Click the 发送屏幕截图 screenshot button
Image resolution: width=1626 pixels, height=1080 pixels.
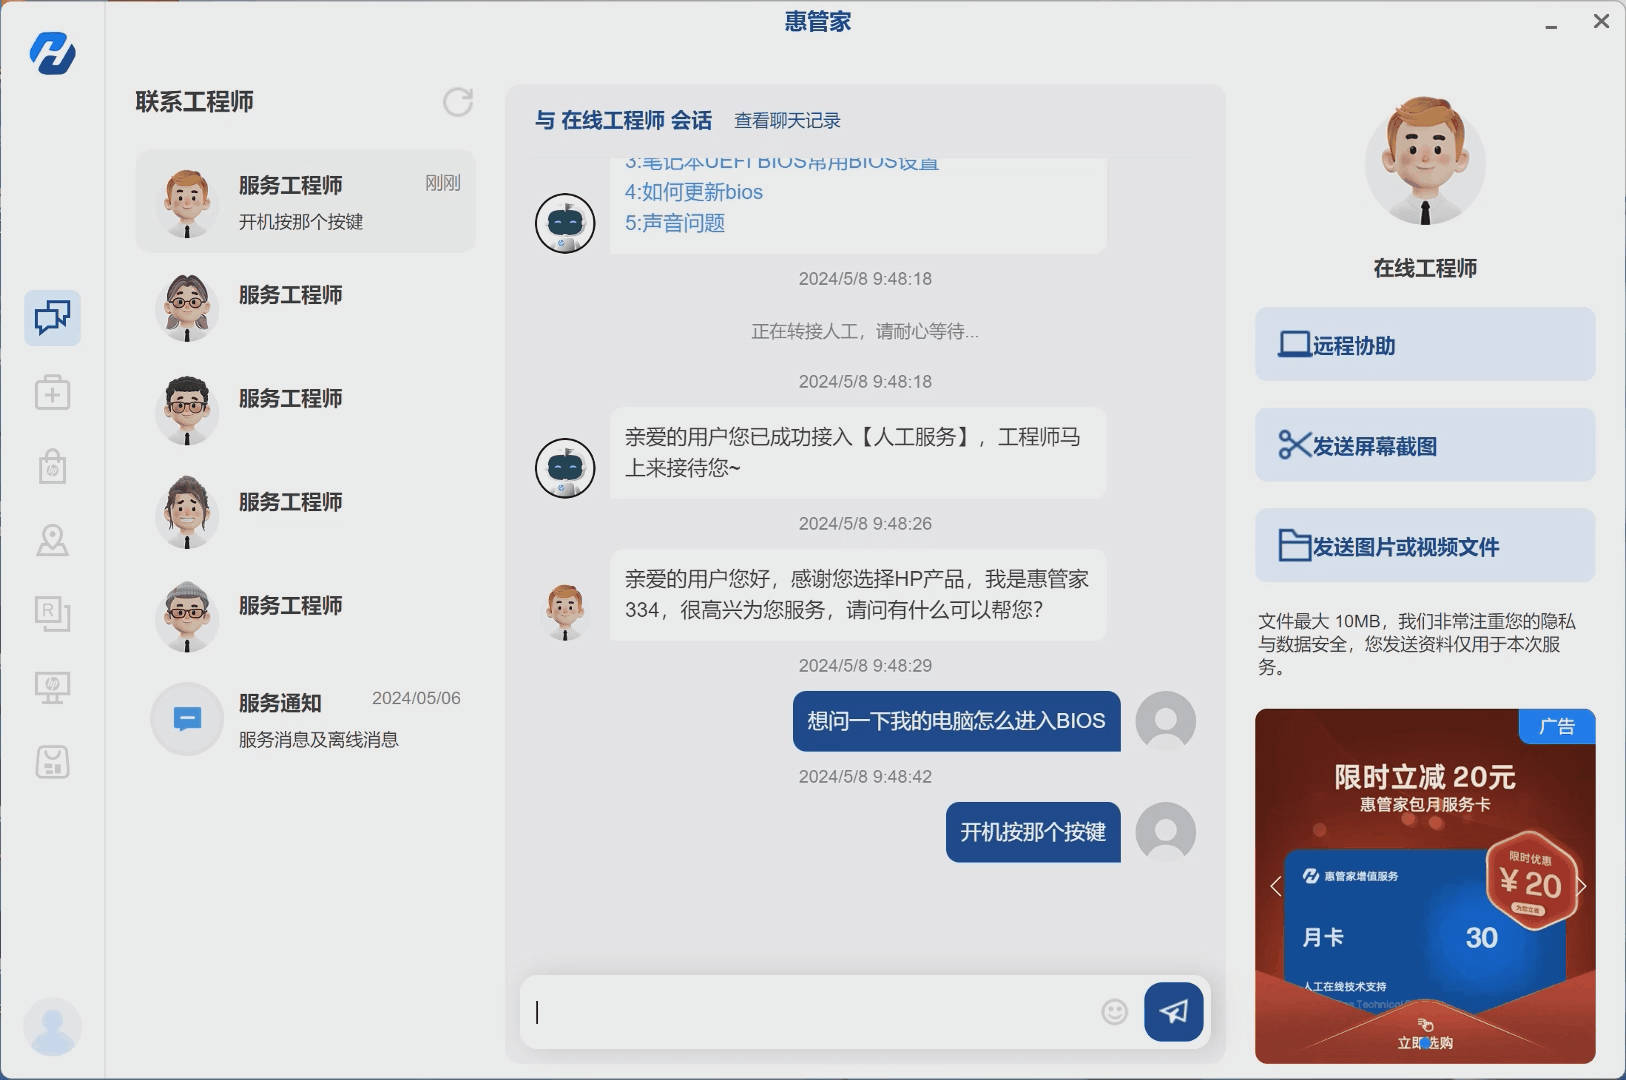[x=1425, y=445]
